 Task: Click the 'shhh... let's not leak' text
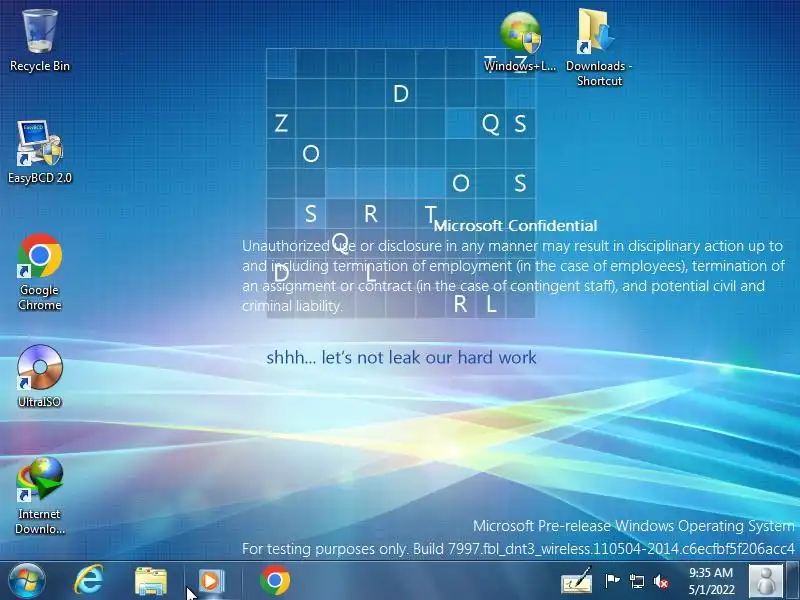(401, 357)
